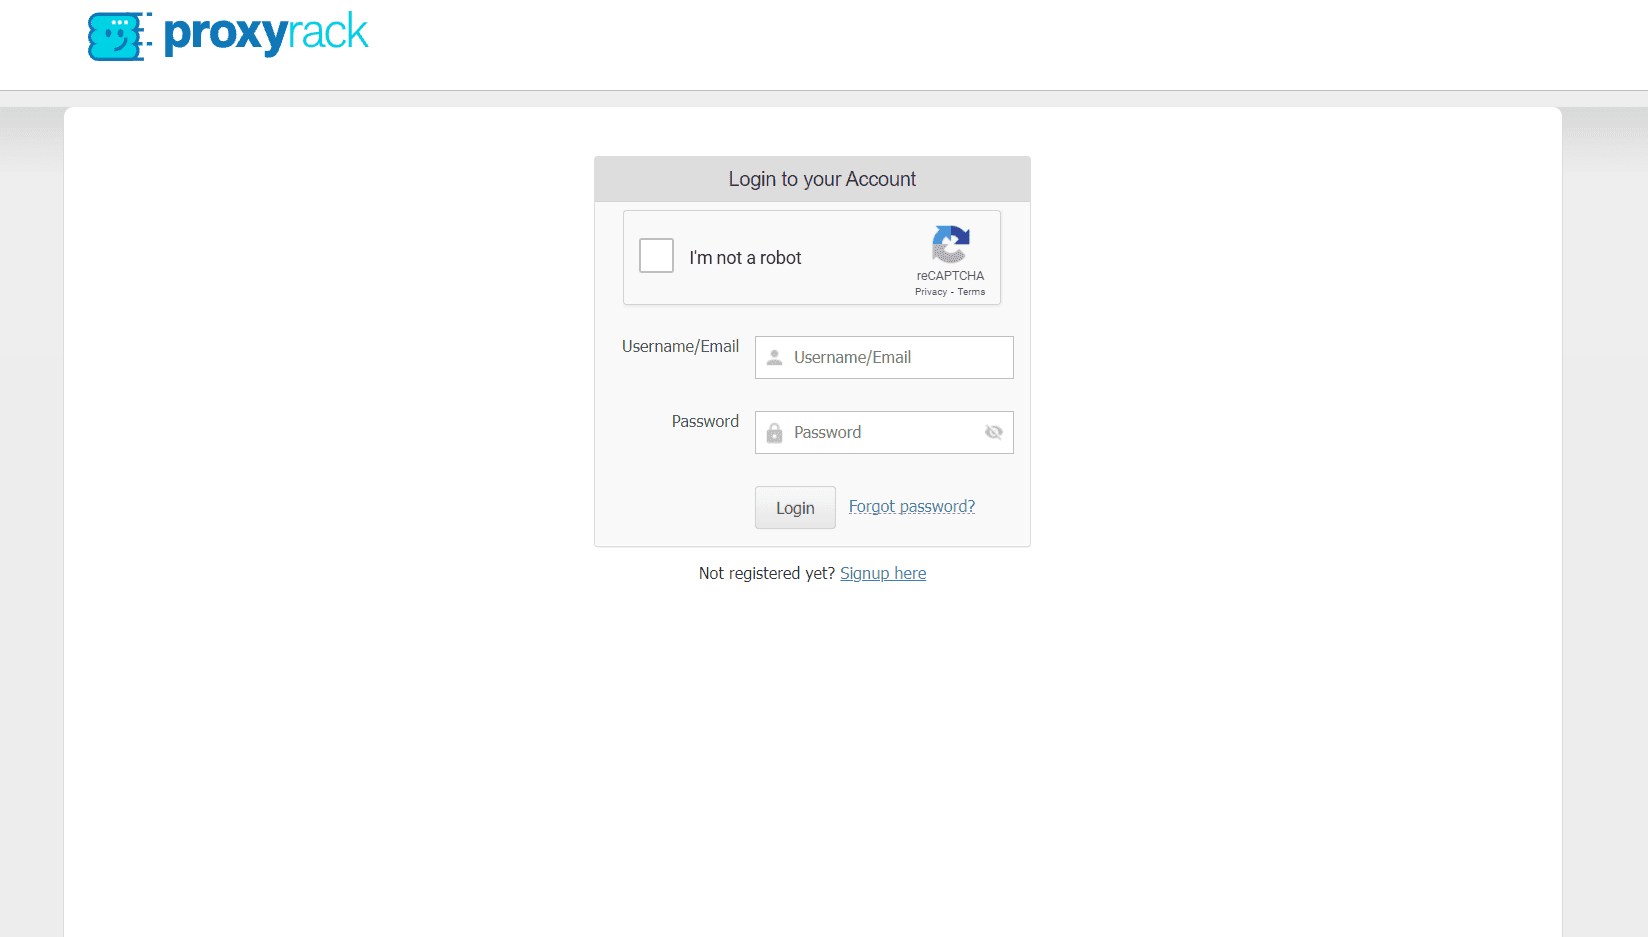Click the reCAPTCHA text under the logo

point(950,276)
